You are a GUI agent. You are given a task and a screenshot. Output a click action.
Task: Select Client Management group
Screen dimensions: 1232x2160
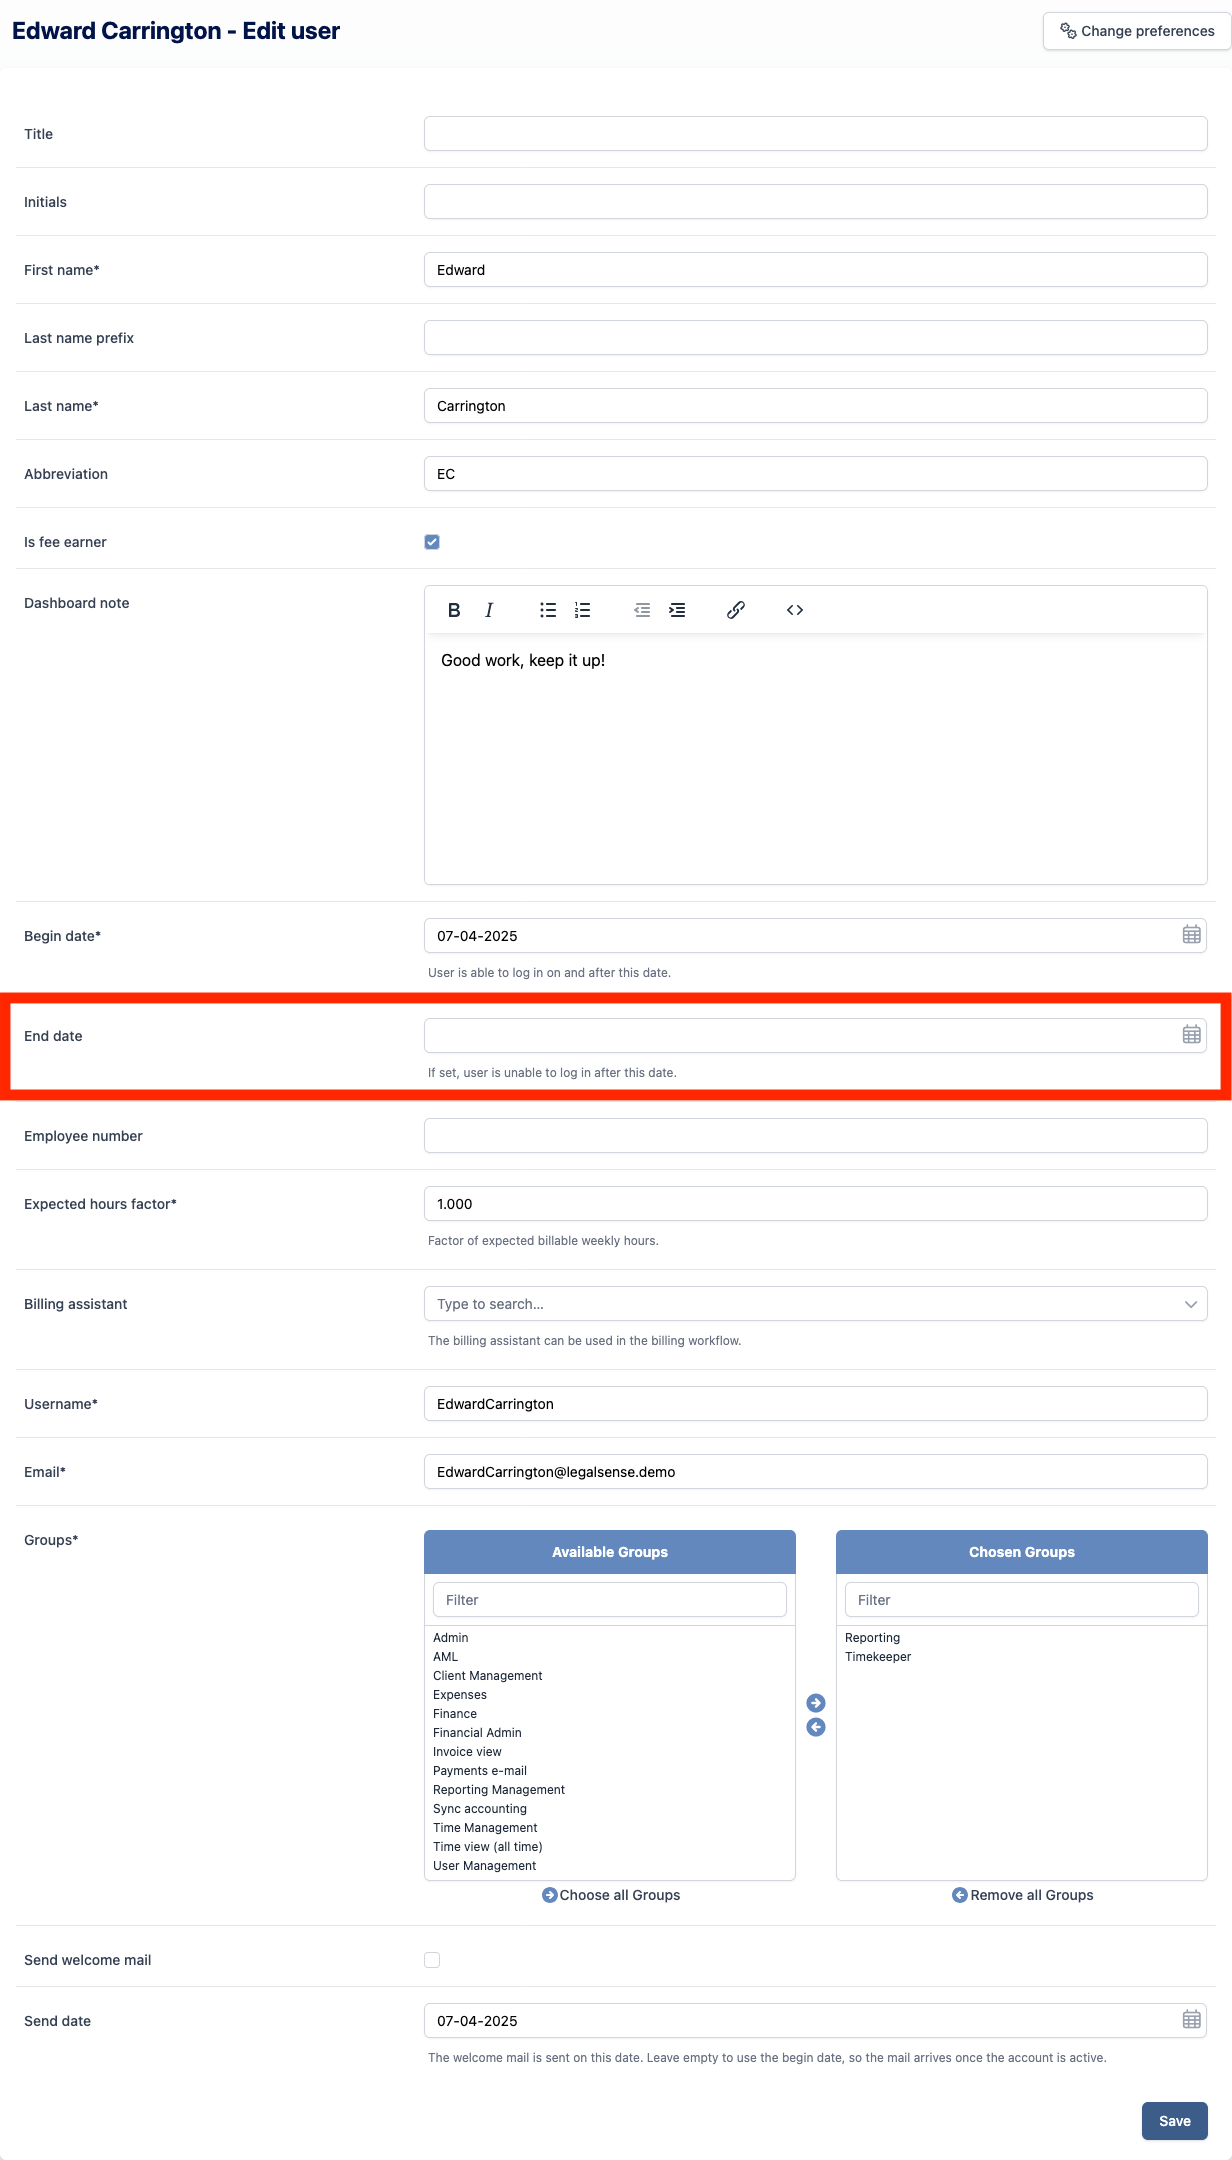tap(488, 1676)
